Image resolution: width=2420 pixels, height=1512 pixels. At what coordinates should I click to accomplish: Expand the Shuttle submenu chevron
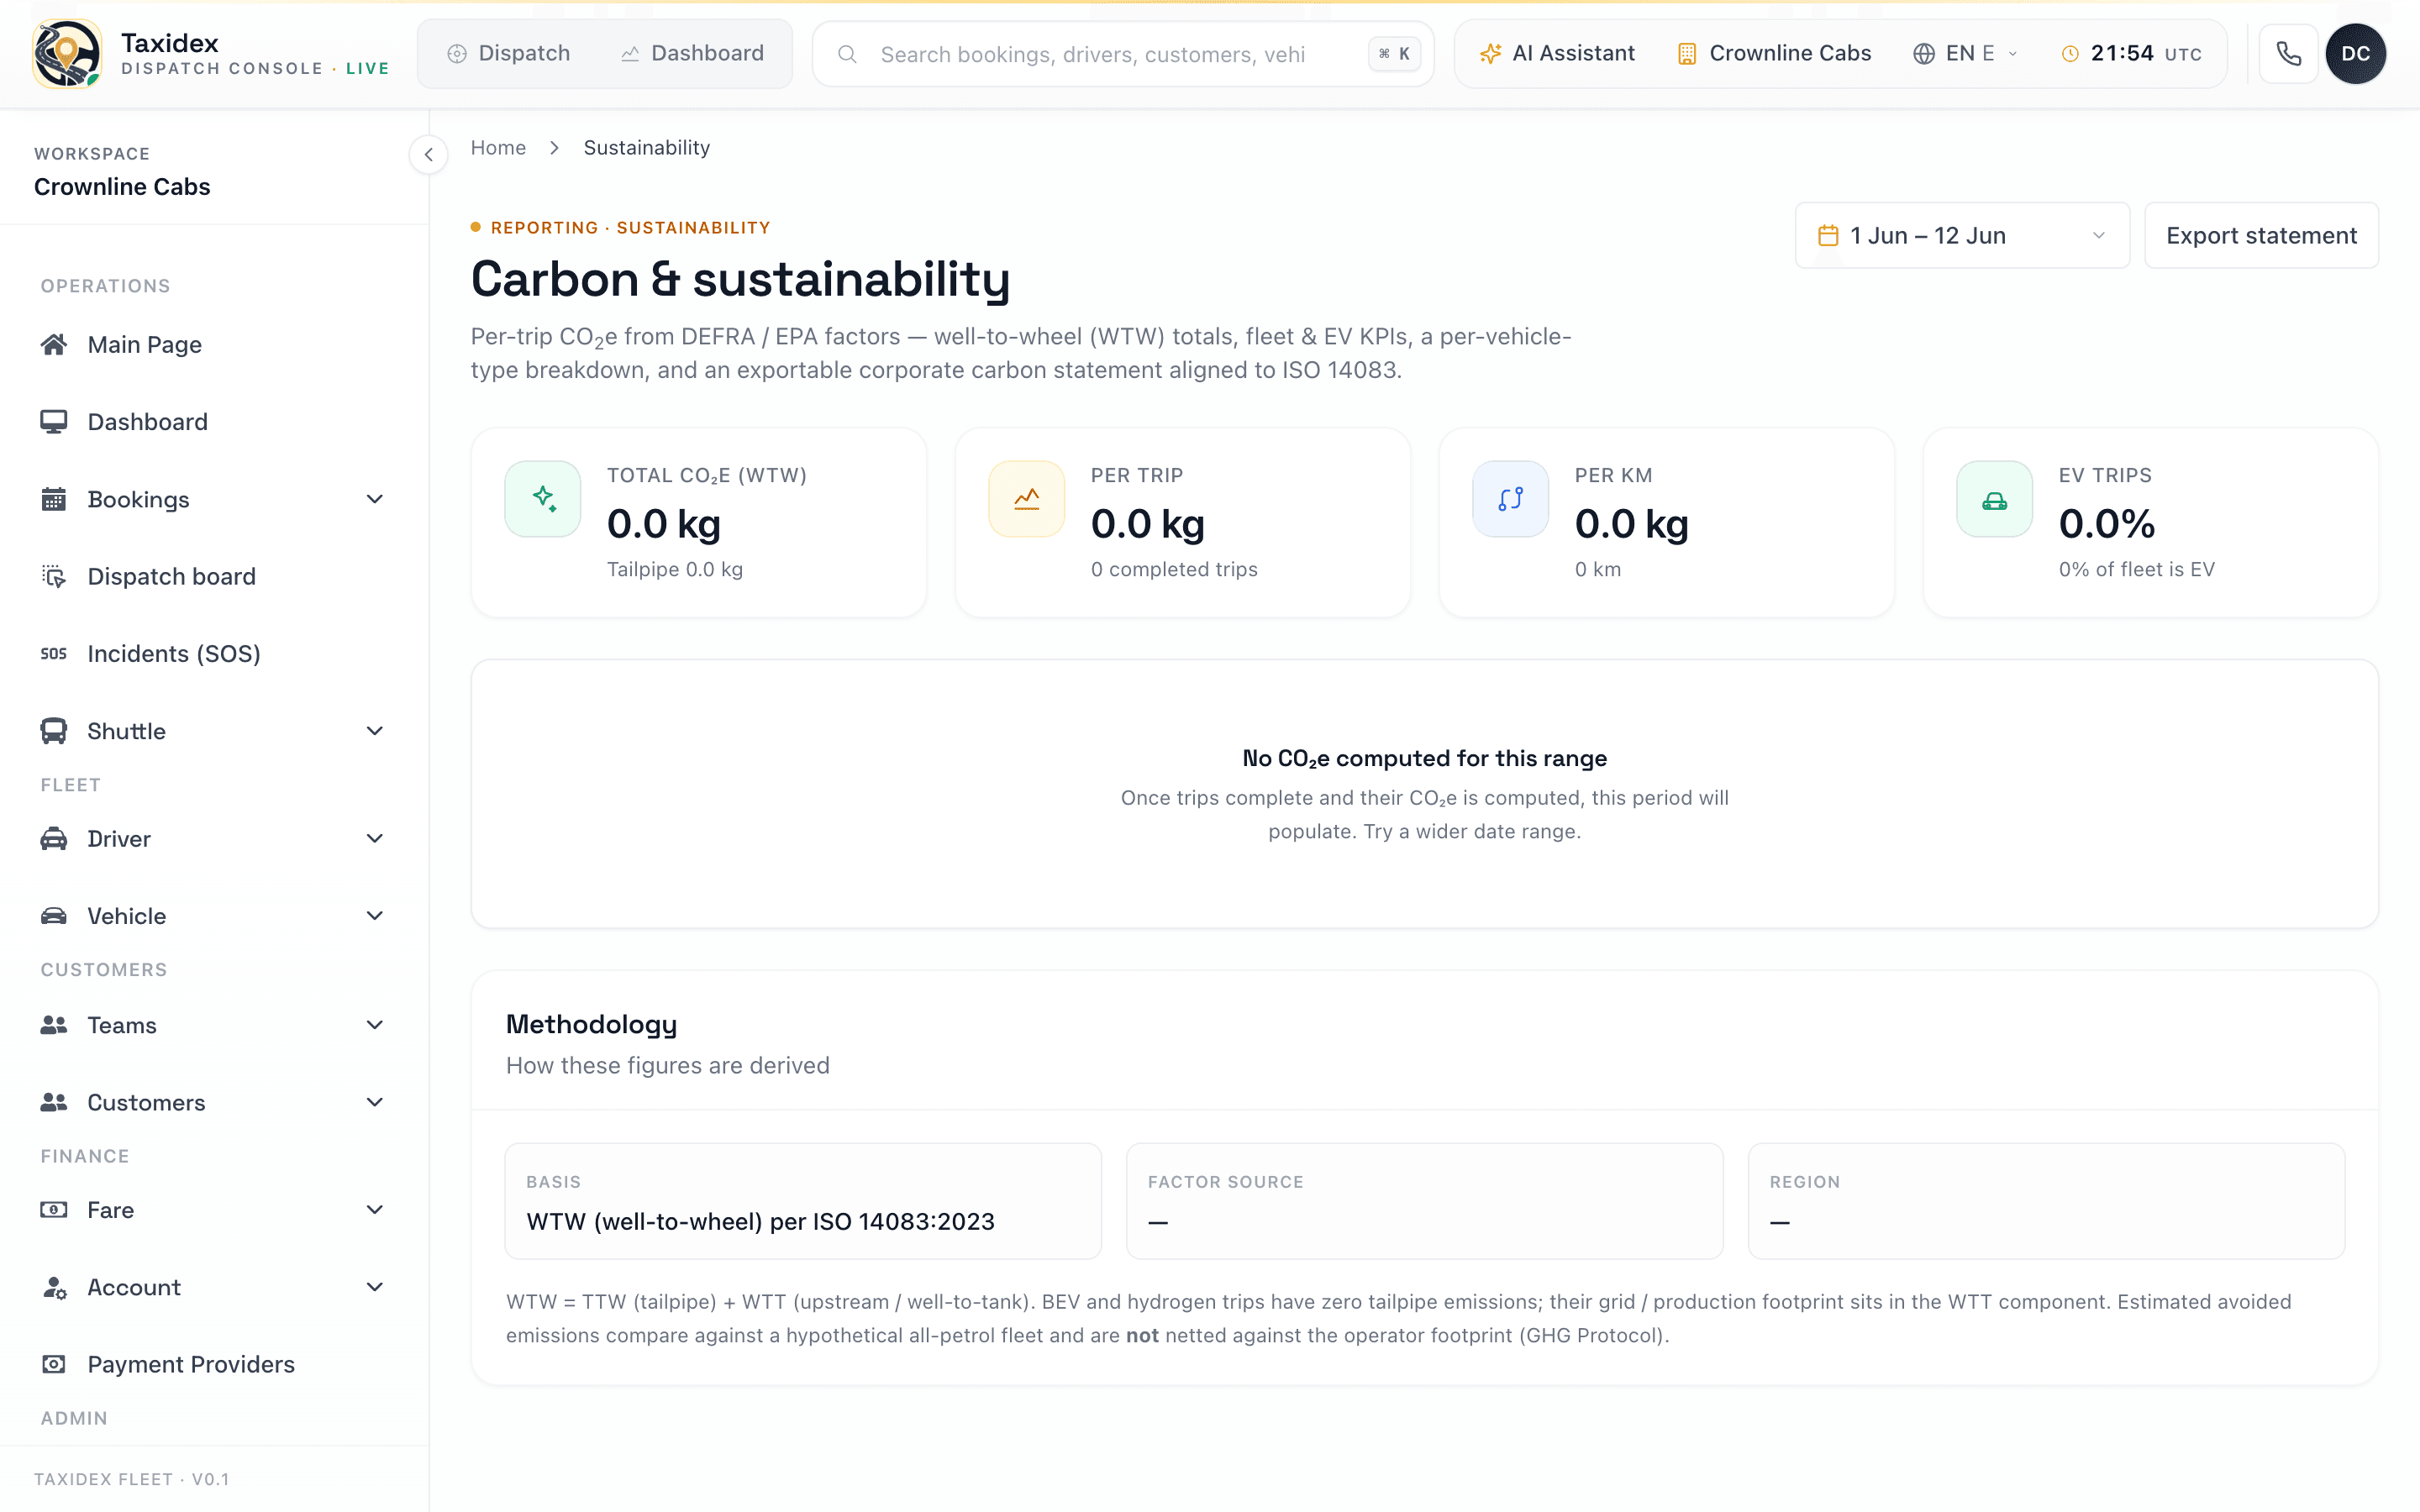pyautogui.click(x=375, y=731)
